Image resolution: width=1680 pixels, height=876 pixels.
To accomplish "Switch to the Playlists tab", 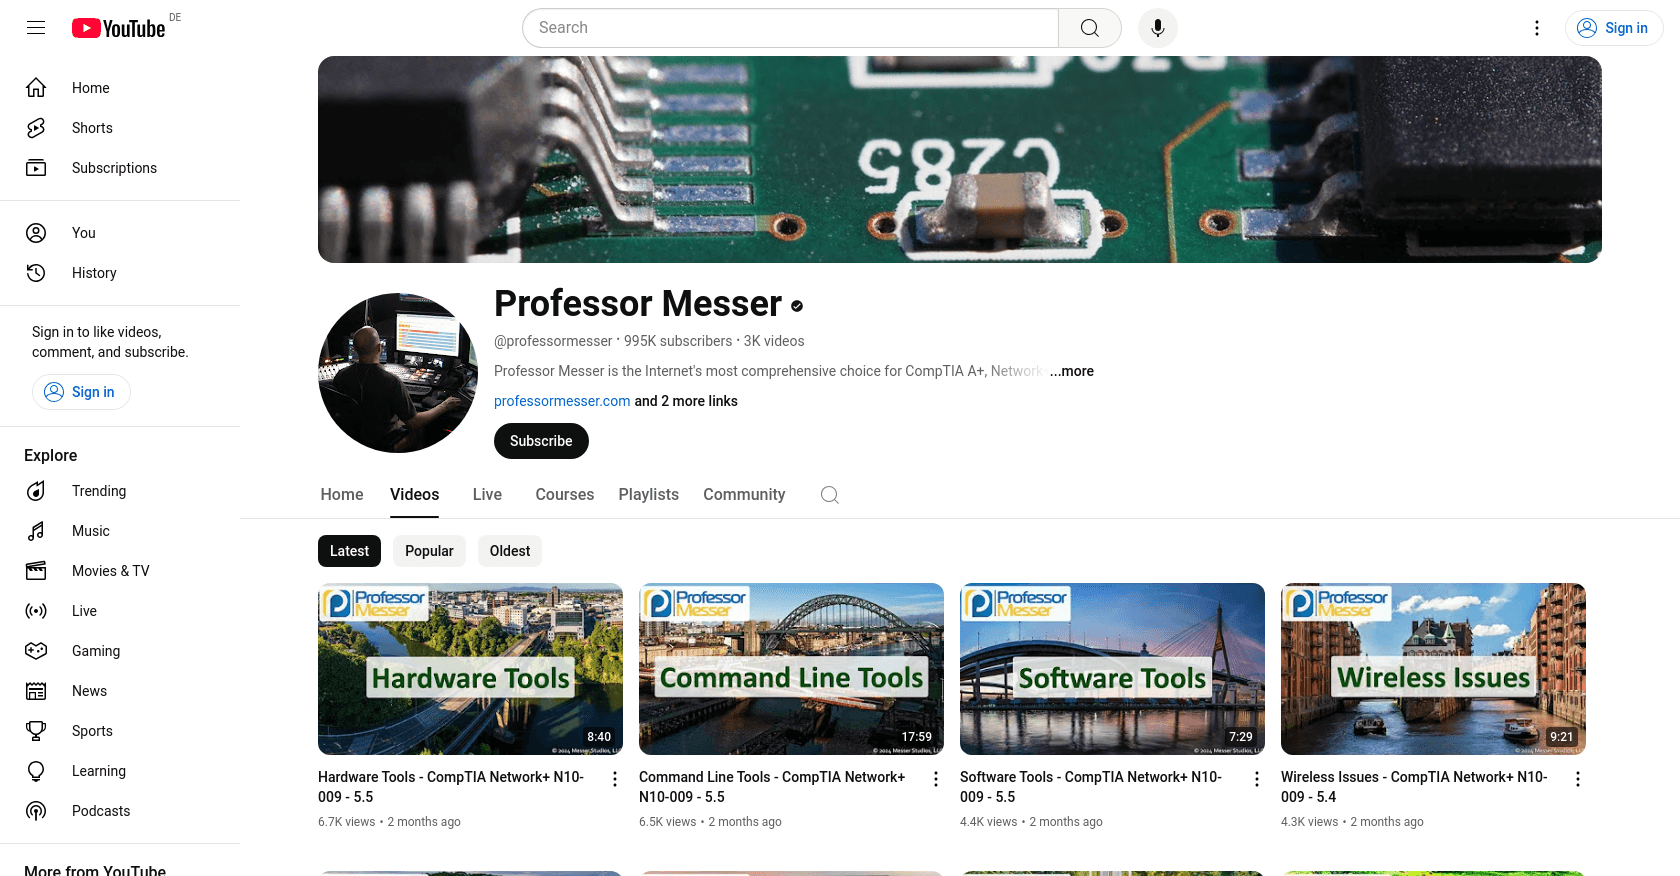I will pos(648,495).
